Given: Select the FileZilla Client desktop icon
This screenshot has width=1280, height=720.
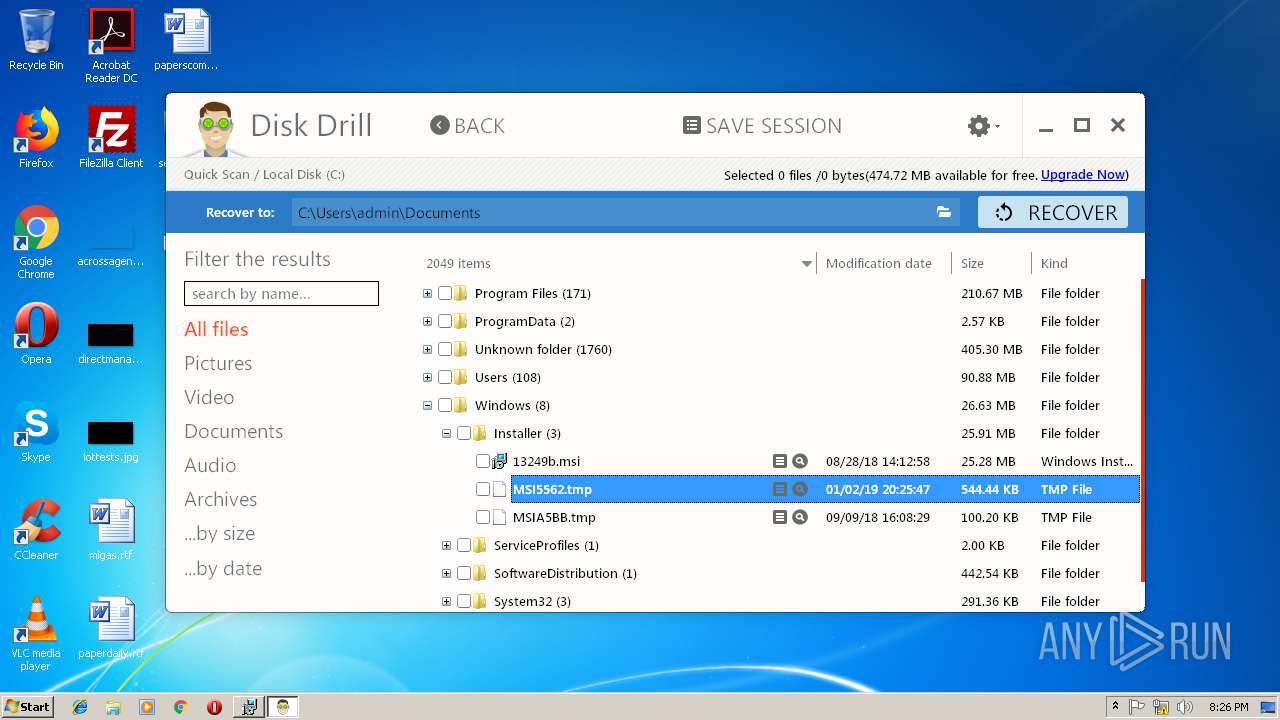Looking at the screenshot, I should [x=111, y=137].
